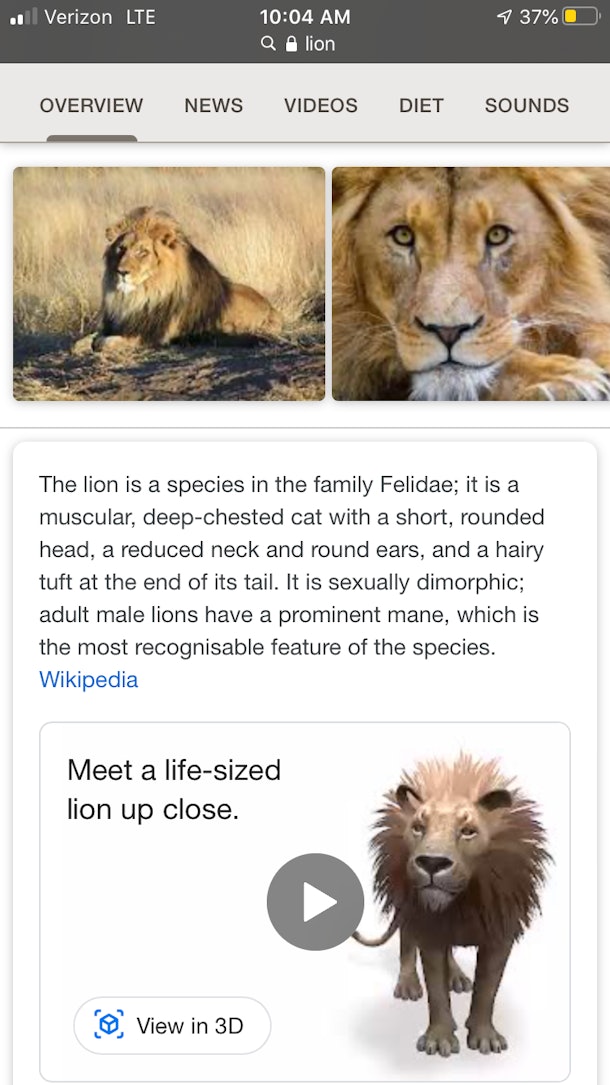Play the life-sized lion video
The image size is (610, 1085).
tap(315, 901)
